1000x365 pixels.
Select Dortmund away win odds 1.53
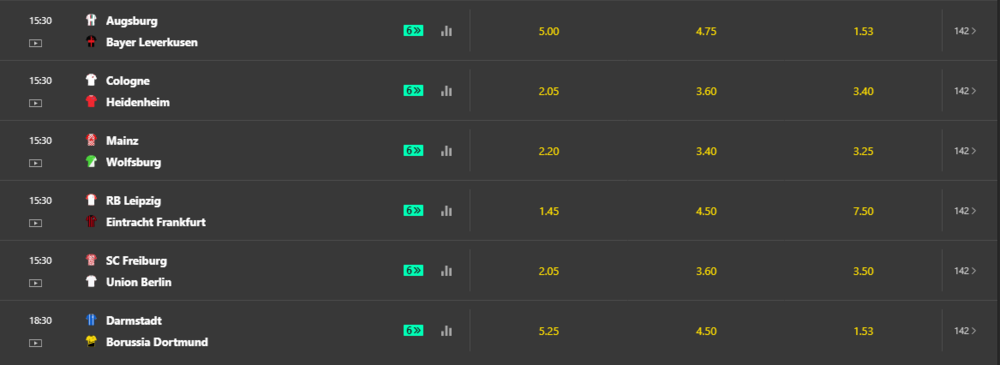coord(864,331)
